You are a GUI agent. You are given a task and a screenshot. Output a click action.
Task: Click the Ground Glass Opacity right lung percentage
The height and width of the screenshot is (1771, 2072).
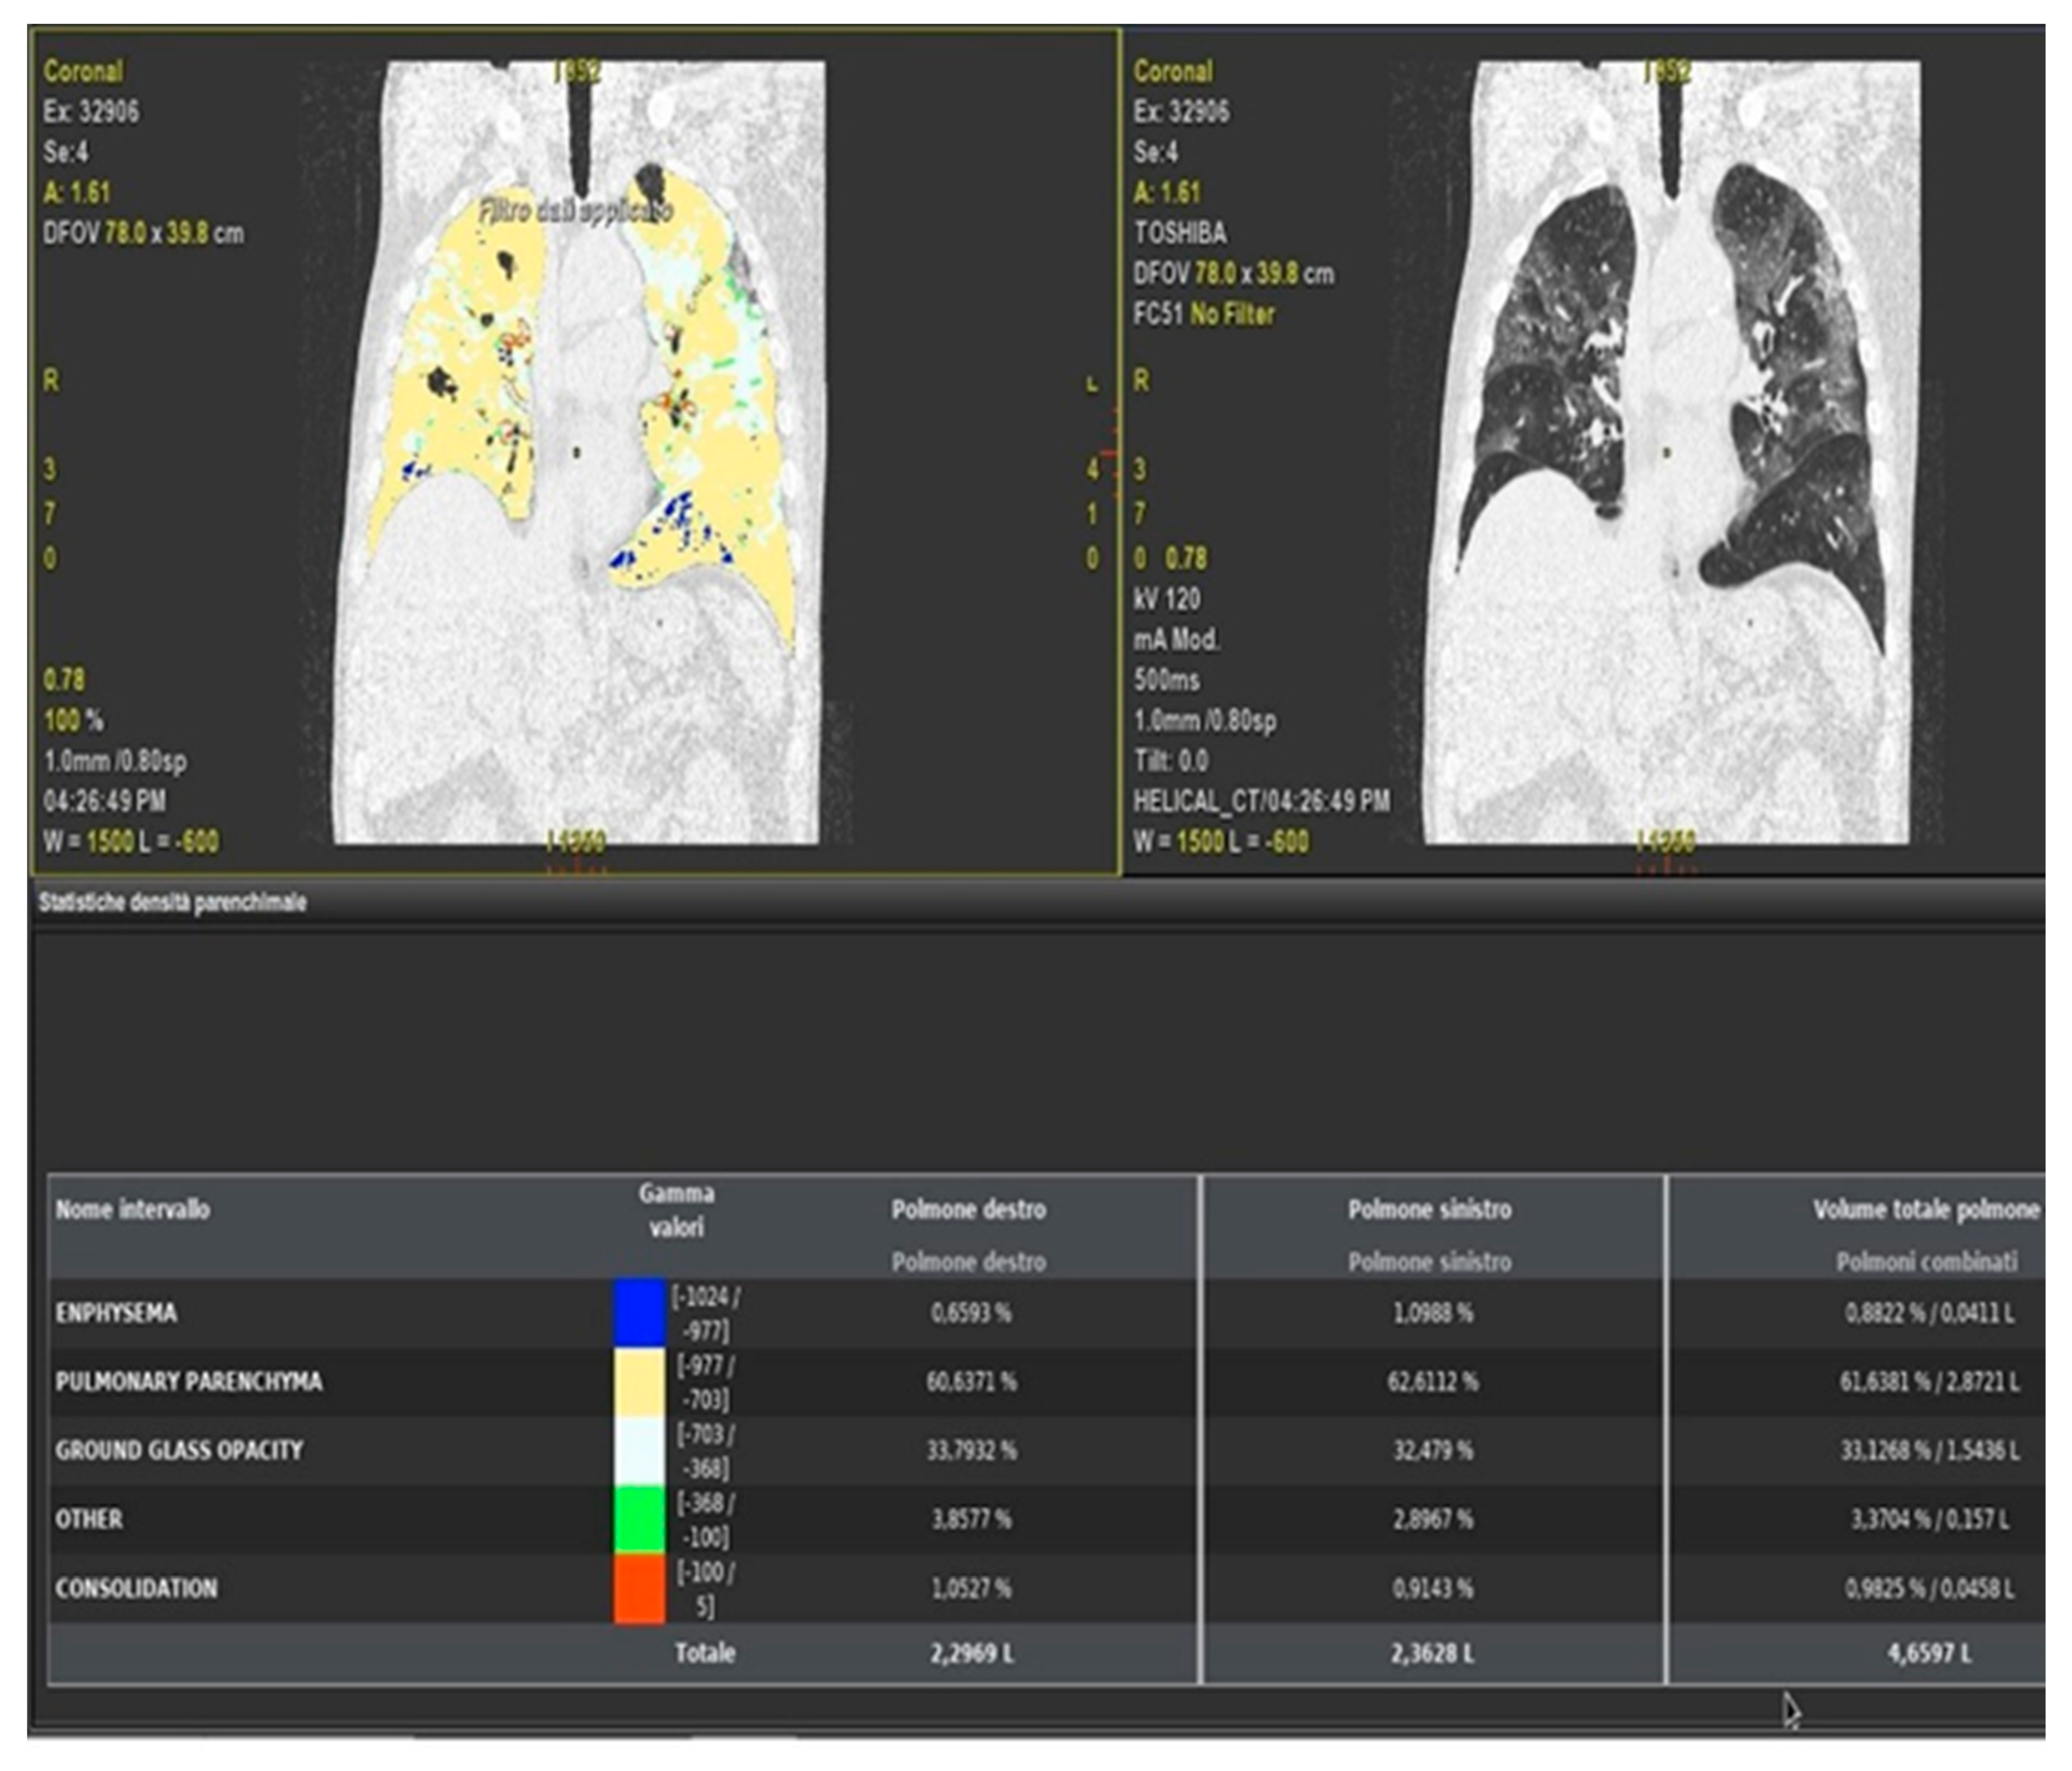pyautogui.click(x=971, y=1450)
